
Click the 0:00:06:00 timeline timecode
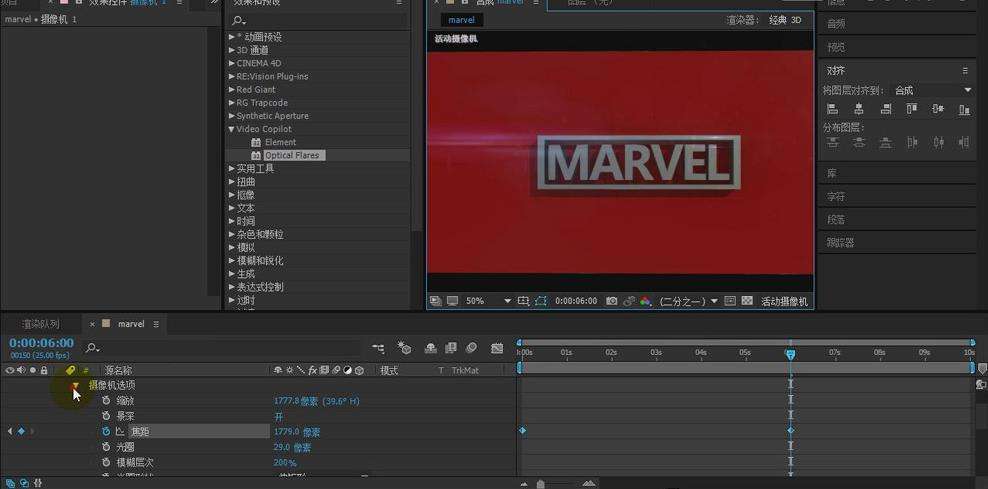point(42,343)
